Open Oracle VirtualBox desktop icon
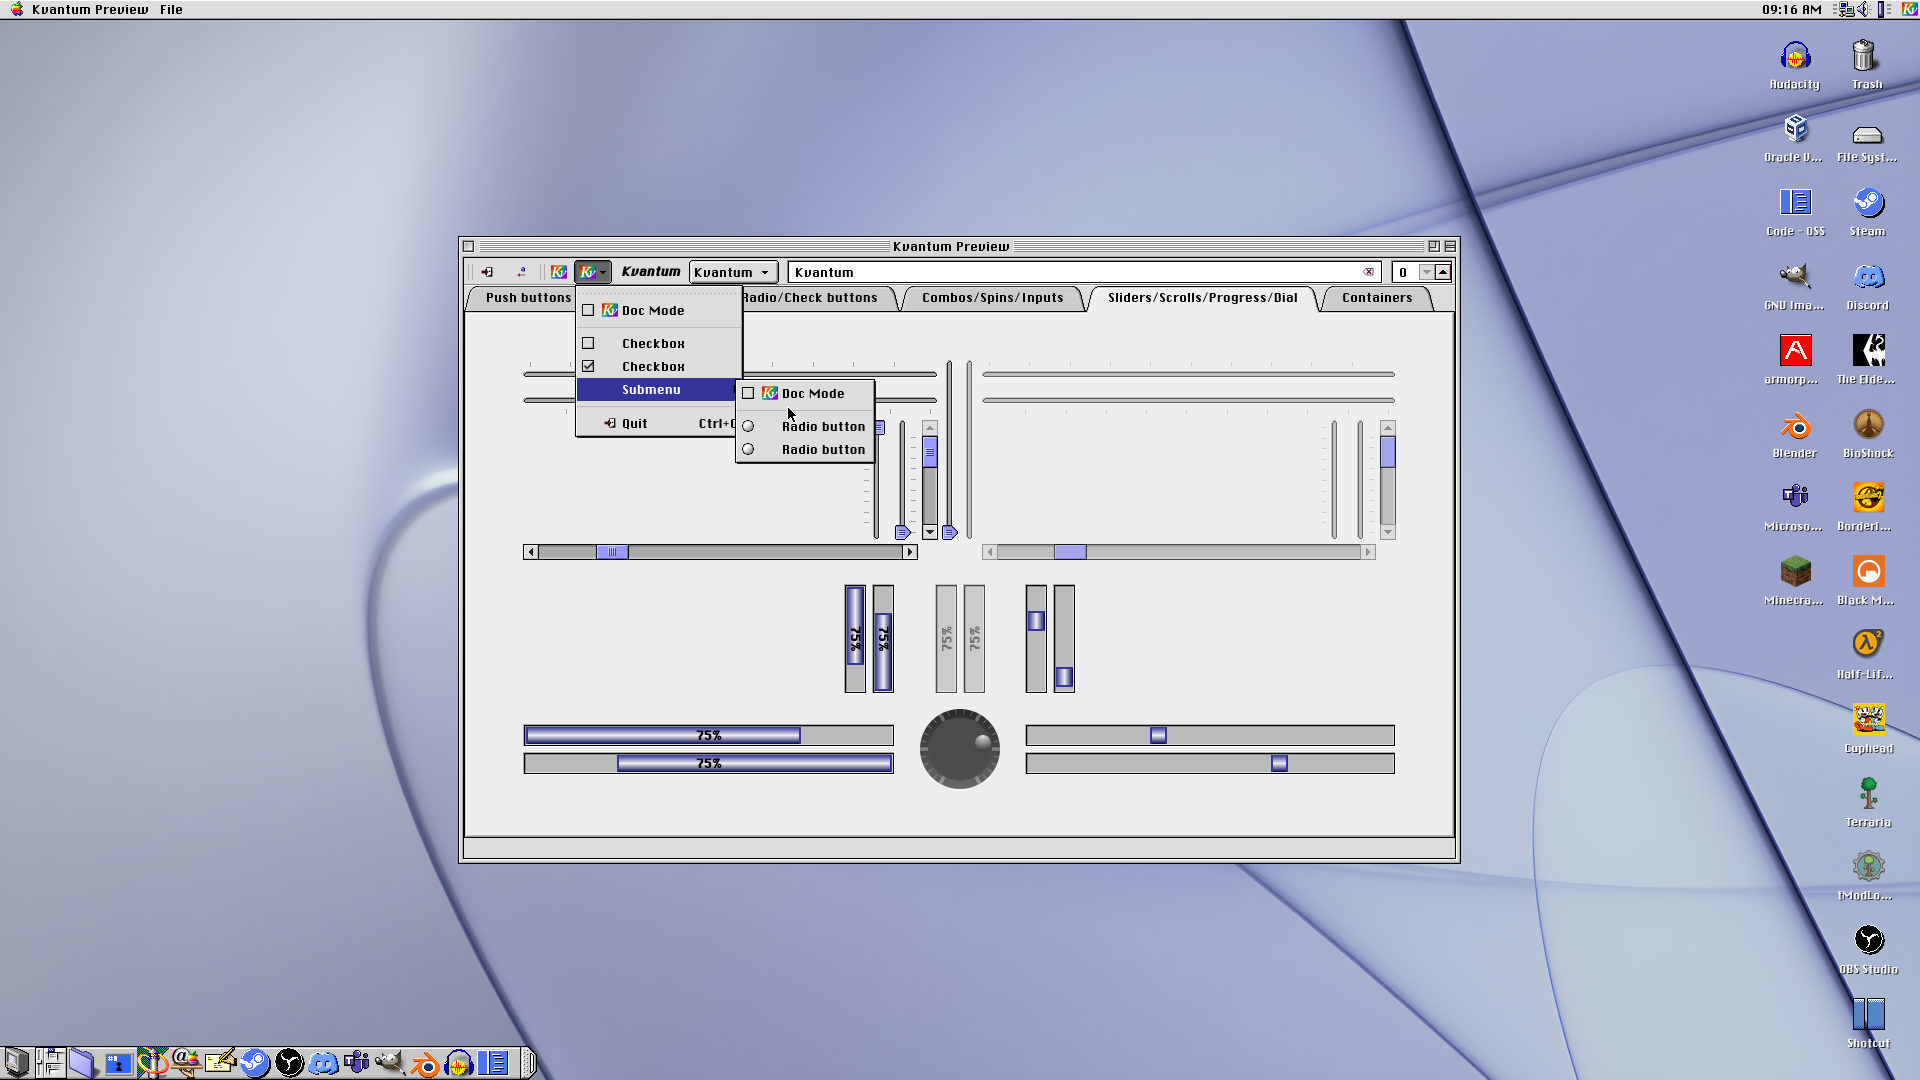 [x=1795, y=139]
